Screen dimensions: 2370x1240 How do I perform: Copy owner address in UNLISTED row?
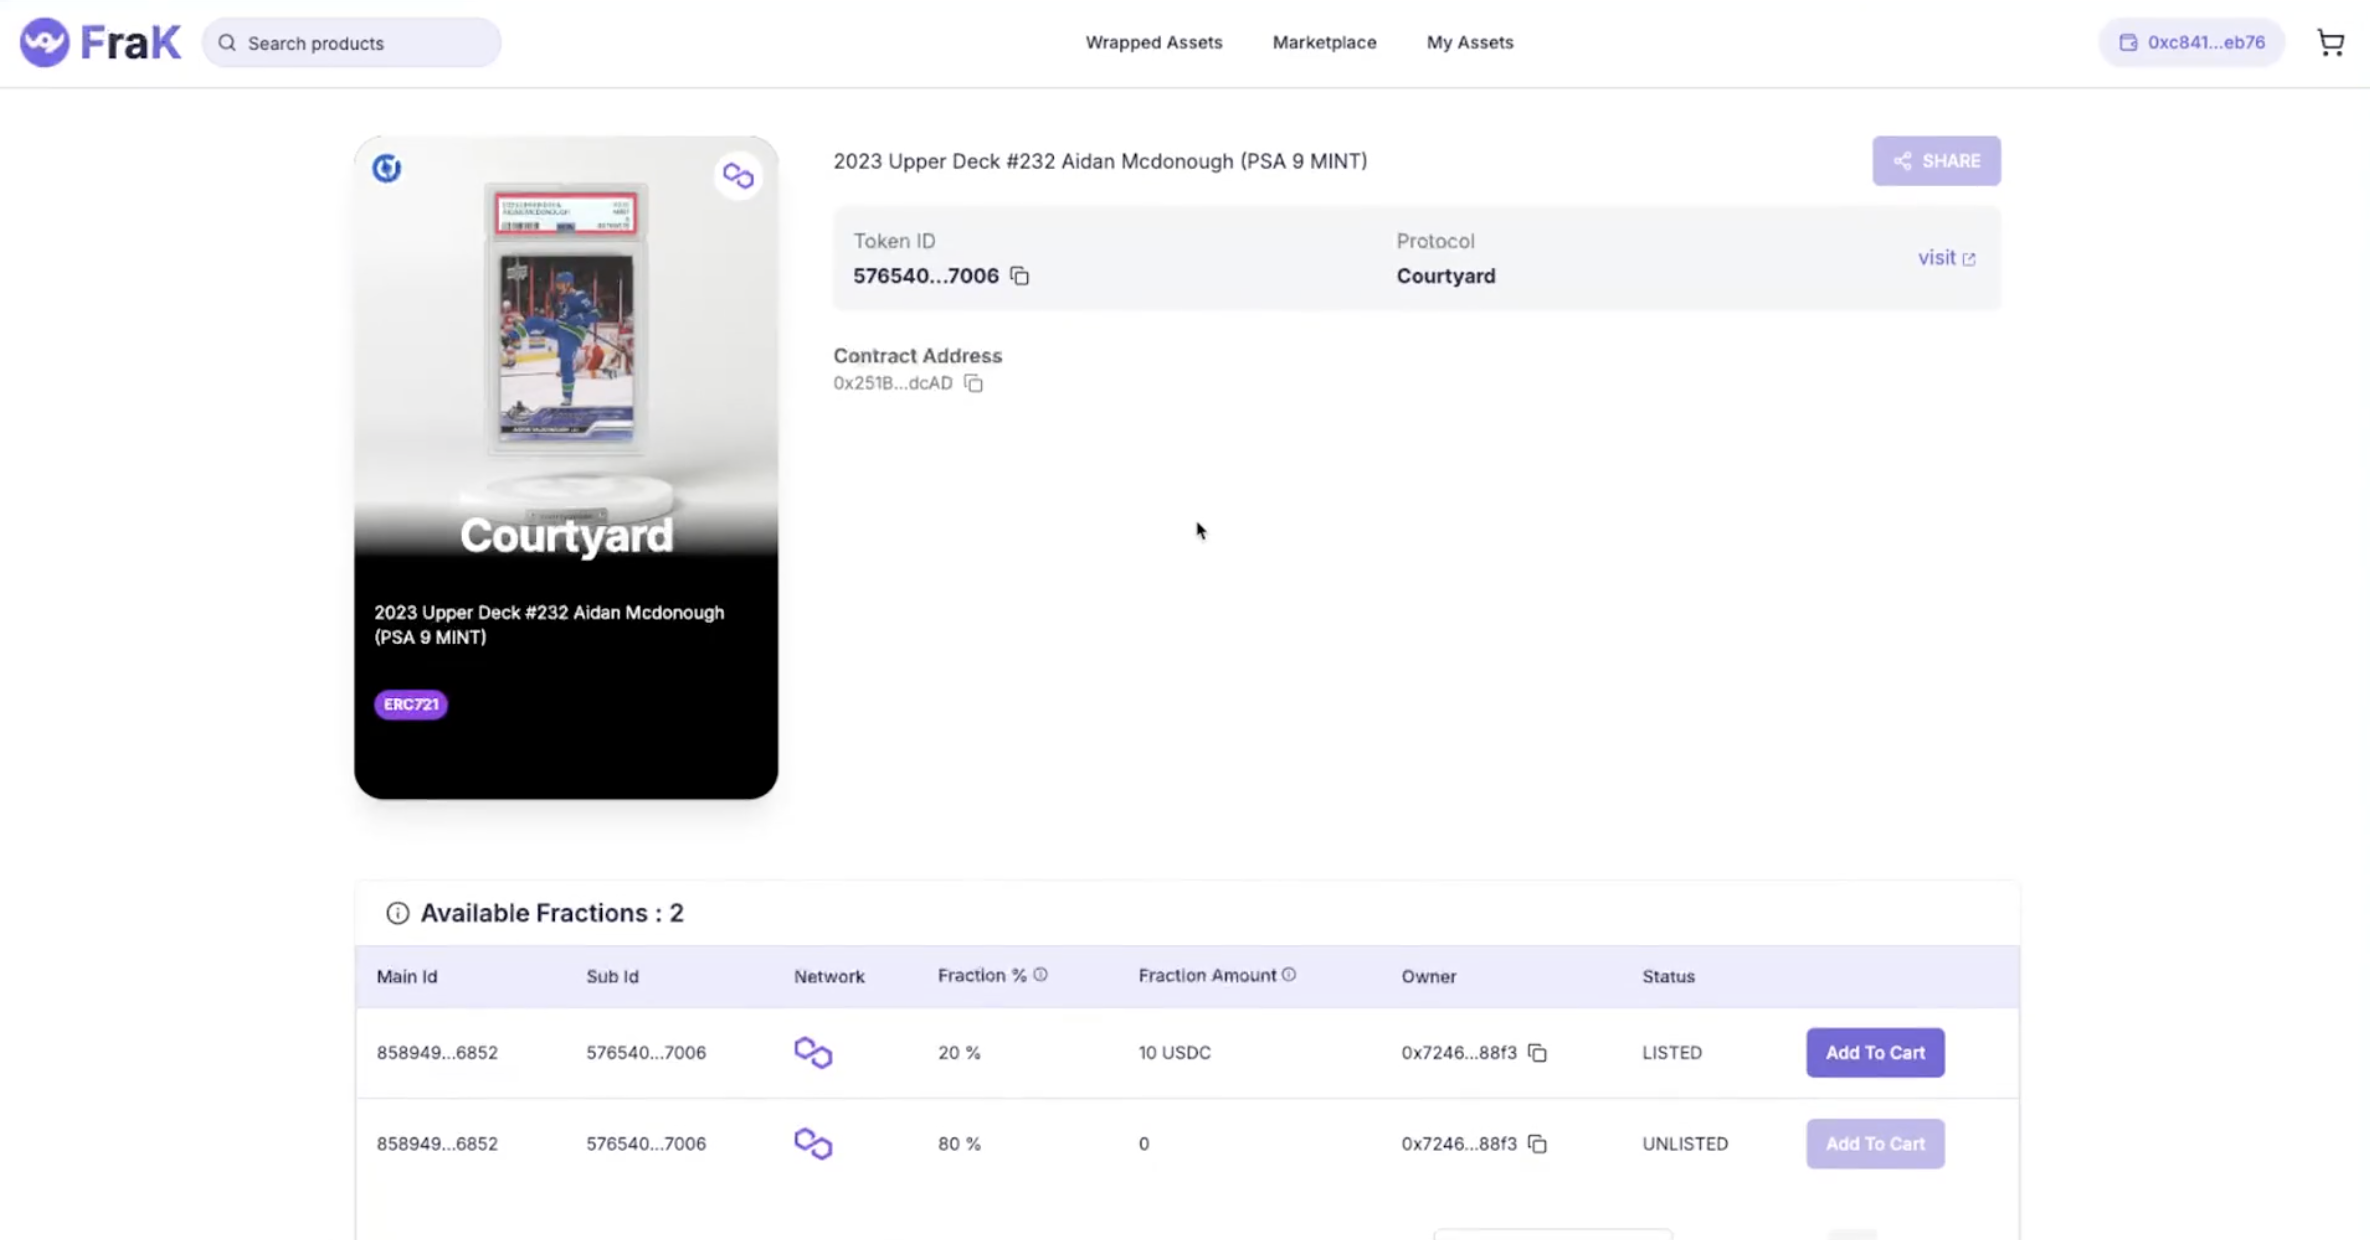click(x=1537, y=1143)
